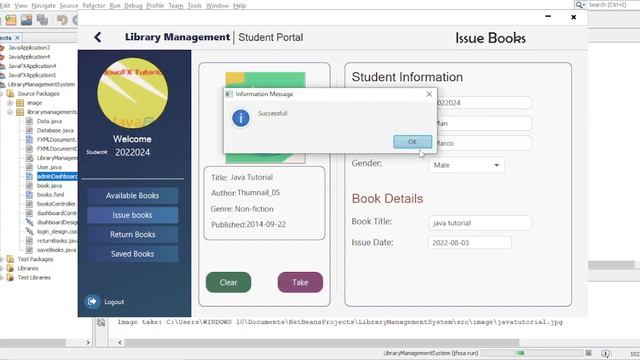Click the stop task icon in NetBeans status bar
Image resolution: width=640 pixels, height=360 pixels.
tap(588, 353)
